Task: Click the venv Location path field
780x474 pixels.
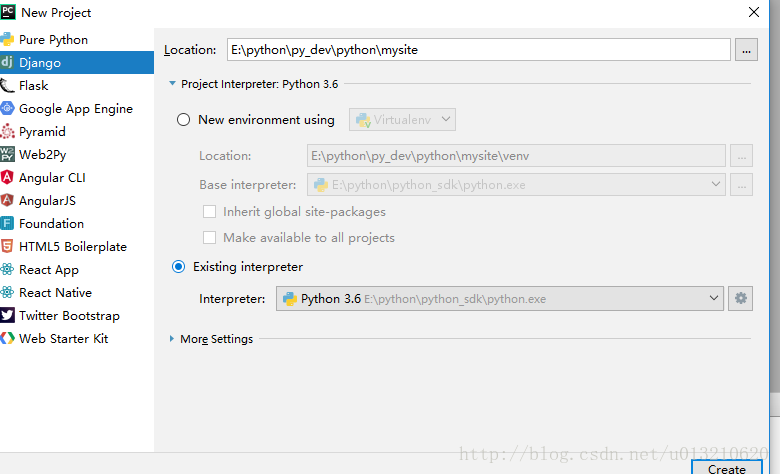Action: pyautogui.click(x=516, y=156)
